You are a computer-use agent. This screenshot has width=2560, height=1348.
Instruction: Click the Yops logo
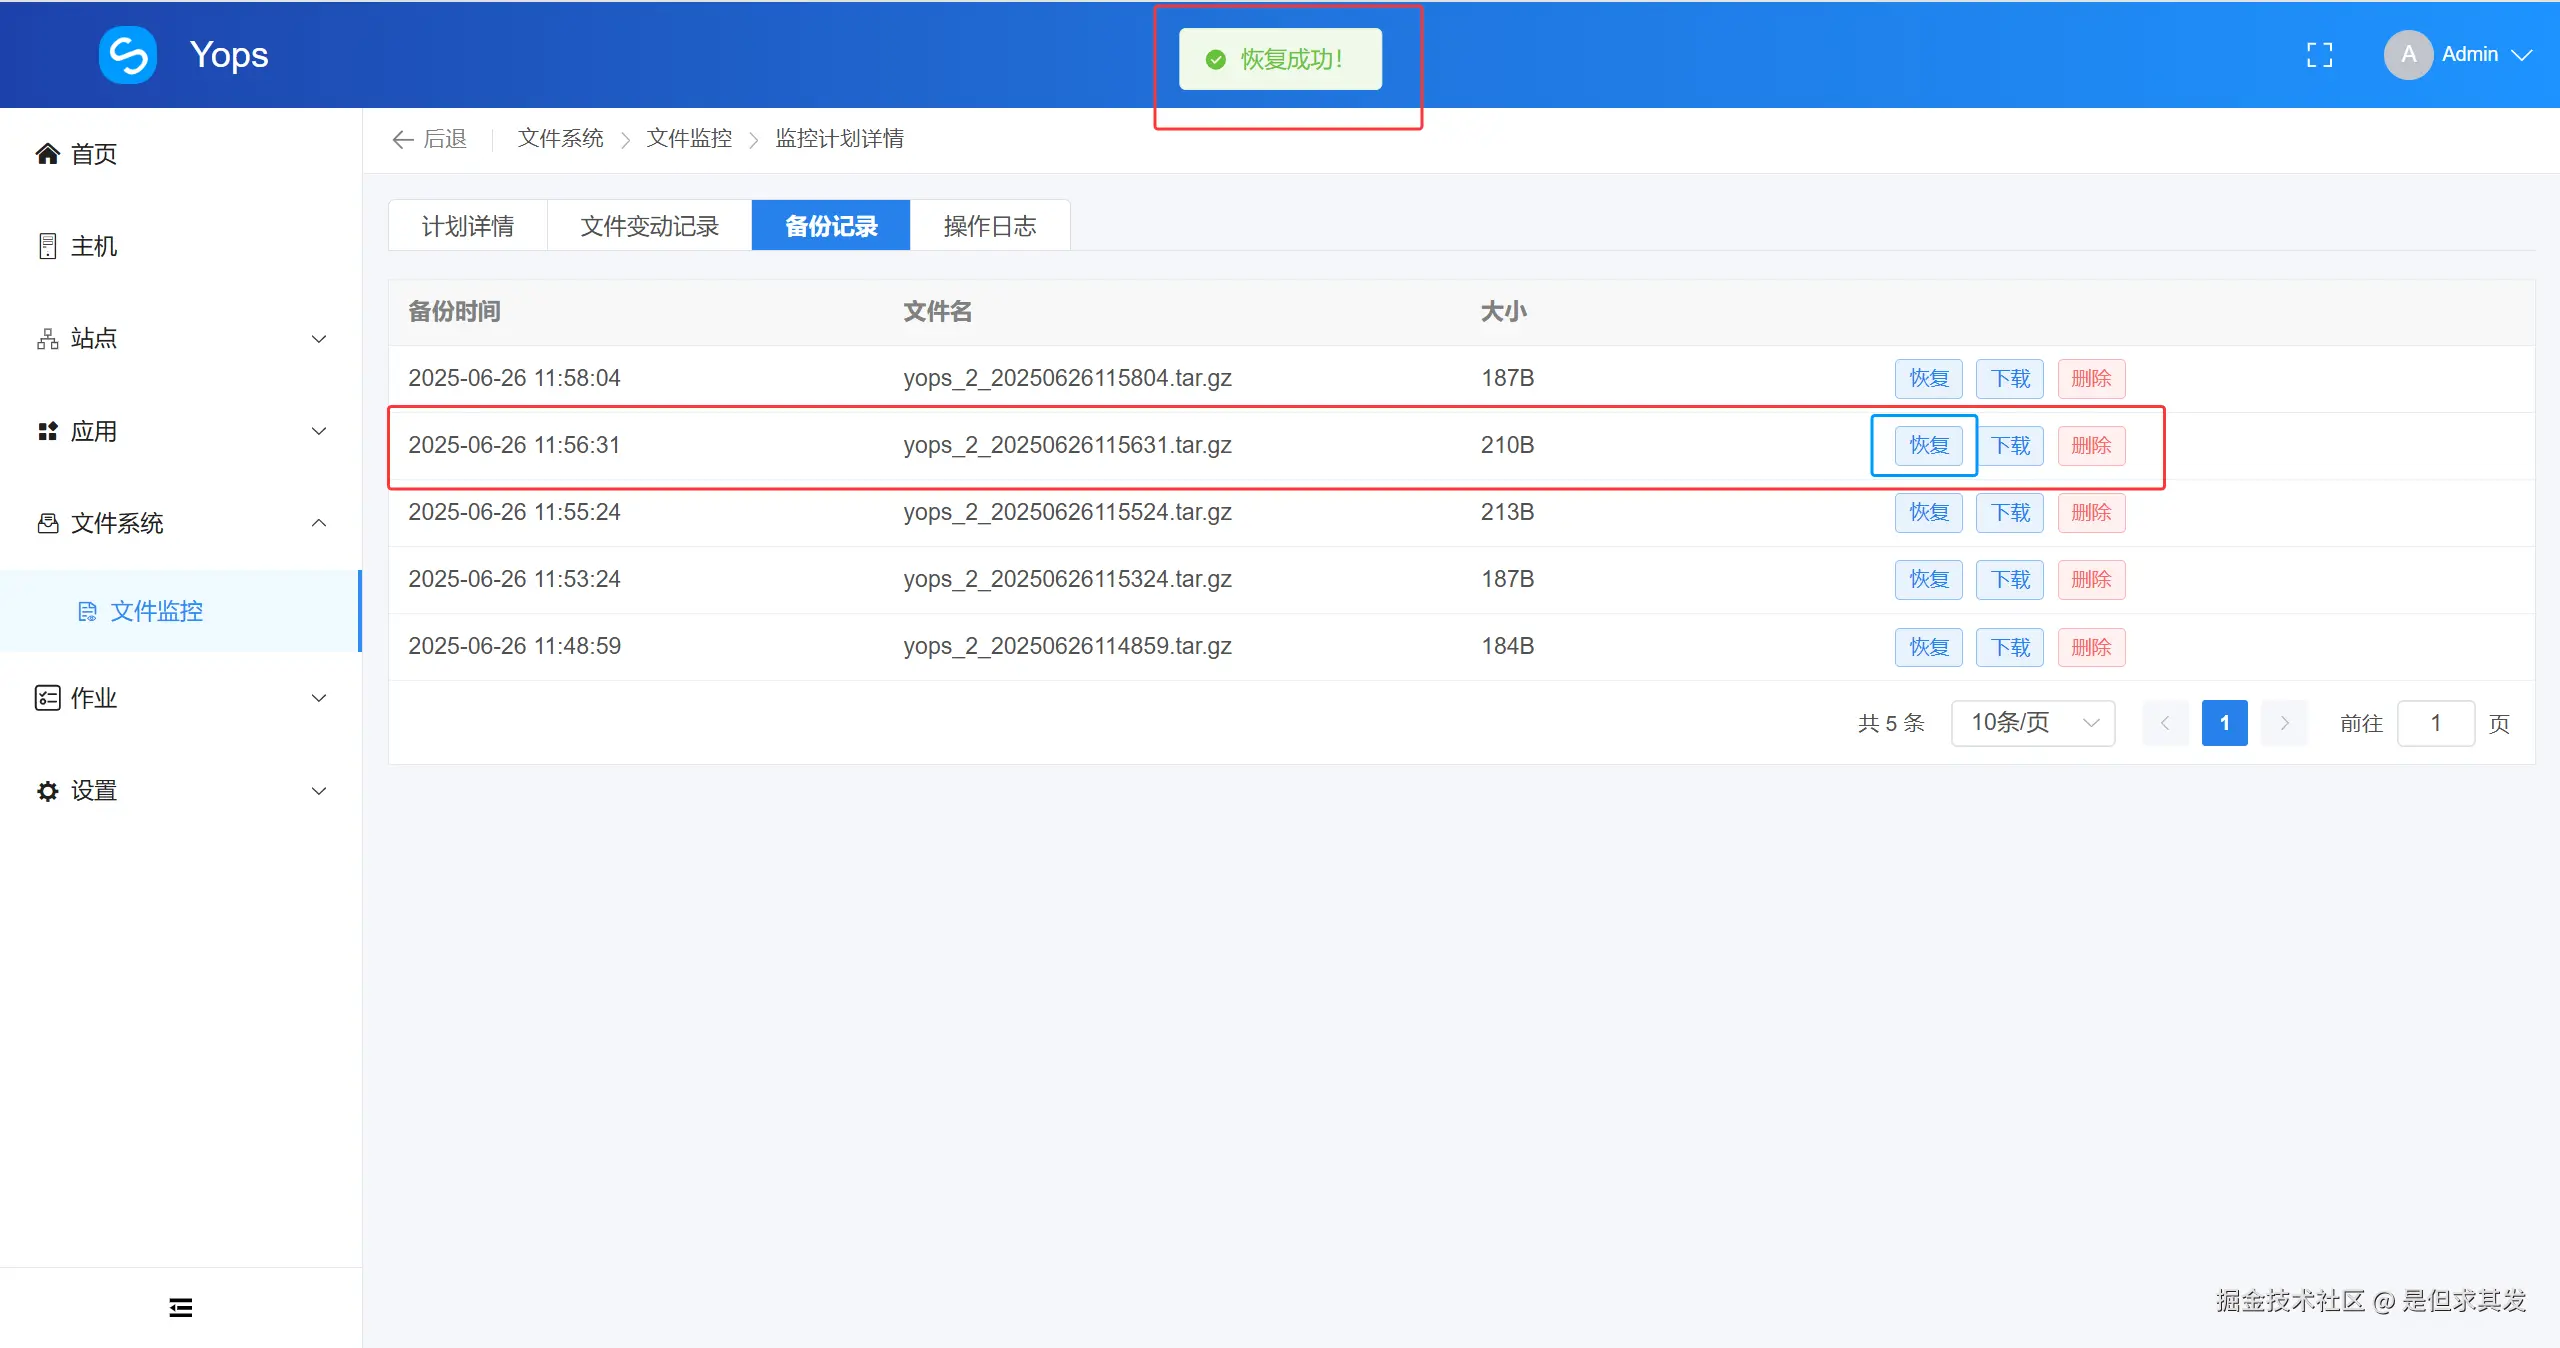point(127,54)
